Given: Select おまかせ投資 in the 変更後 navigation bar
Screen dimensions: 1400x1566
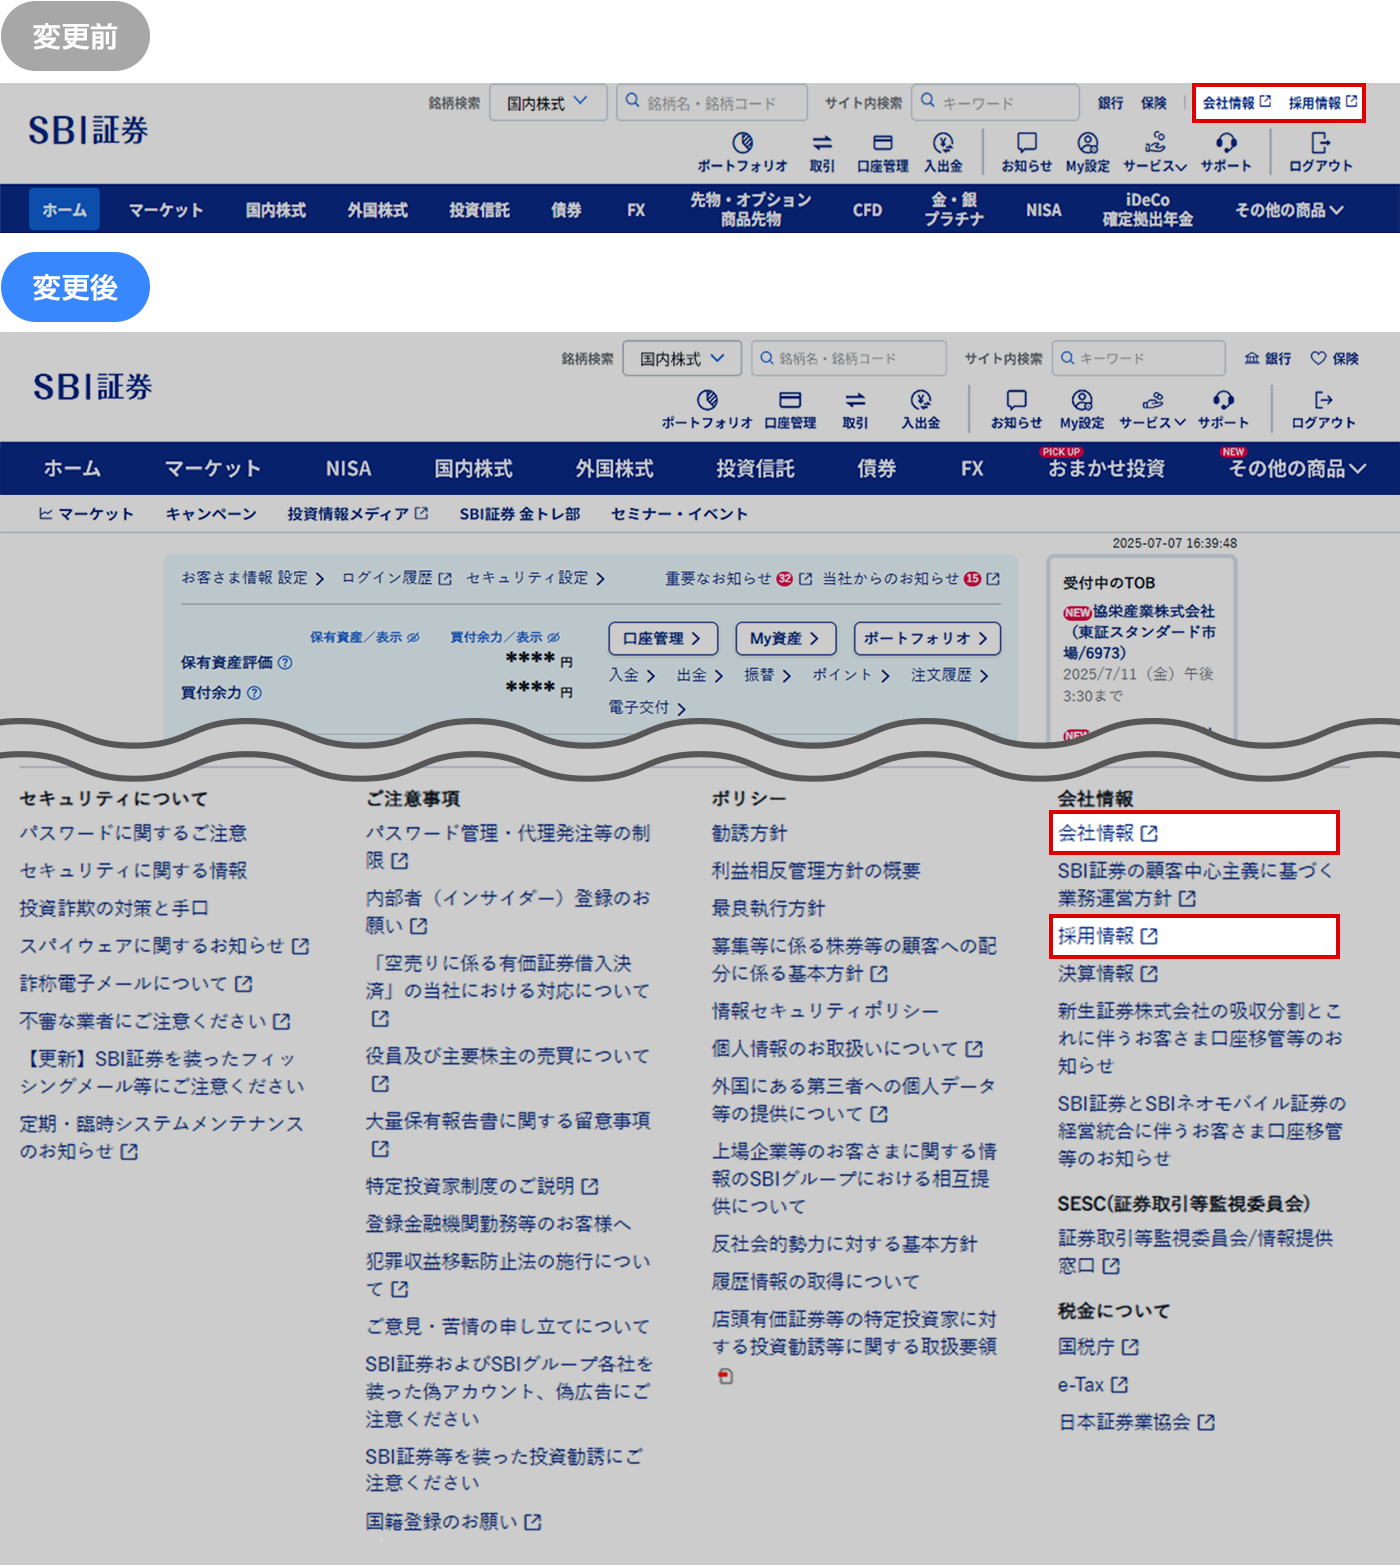Looking at the screenshot, I should [1106, 468].
